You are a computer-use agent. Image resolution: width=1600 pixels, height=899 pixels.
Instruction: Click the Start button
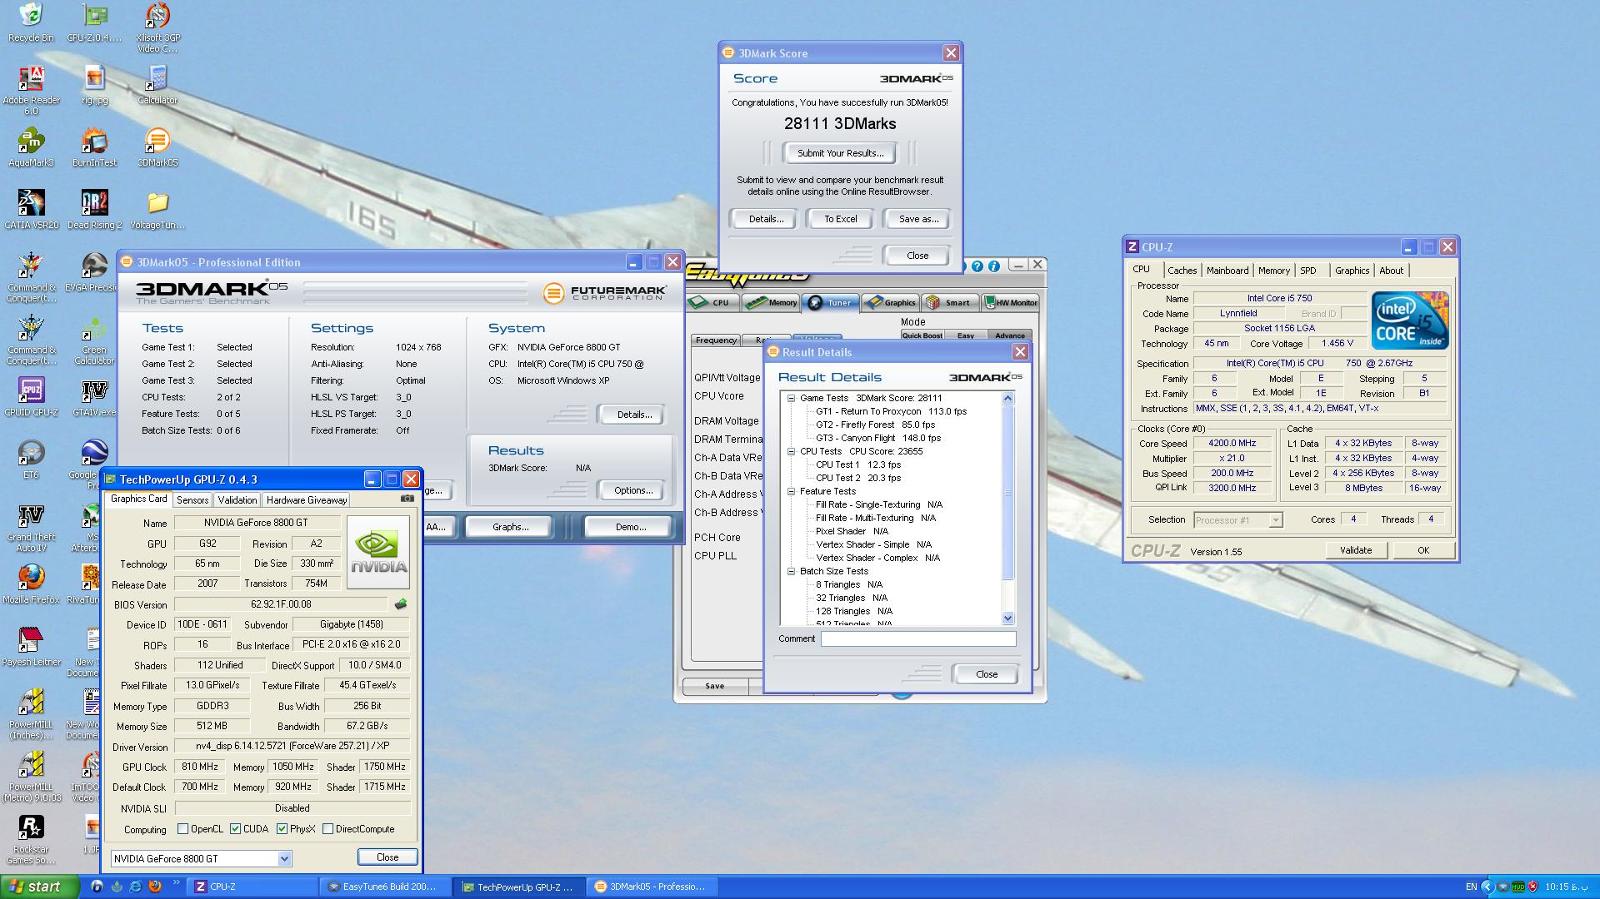point(38,886)
